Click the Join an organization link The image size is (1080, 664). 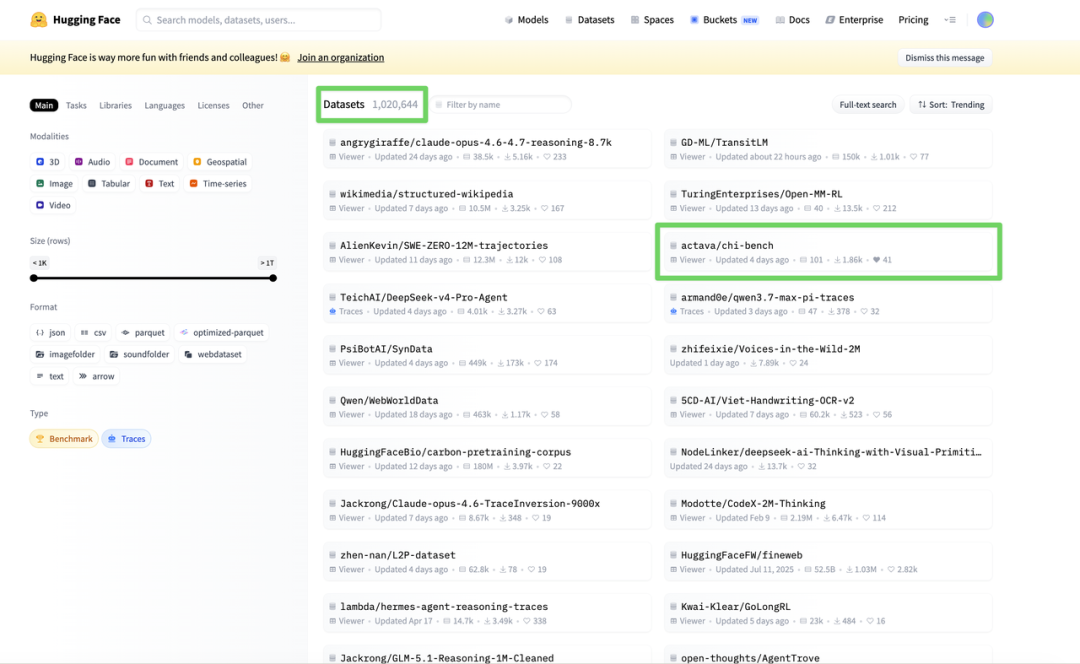[x=341, y=58]
